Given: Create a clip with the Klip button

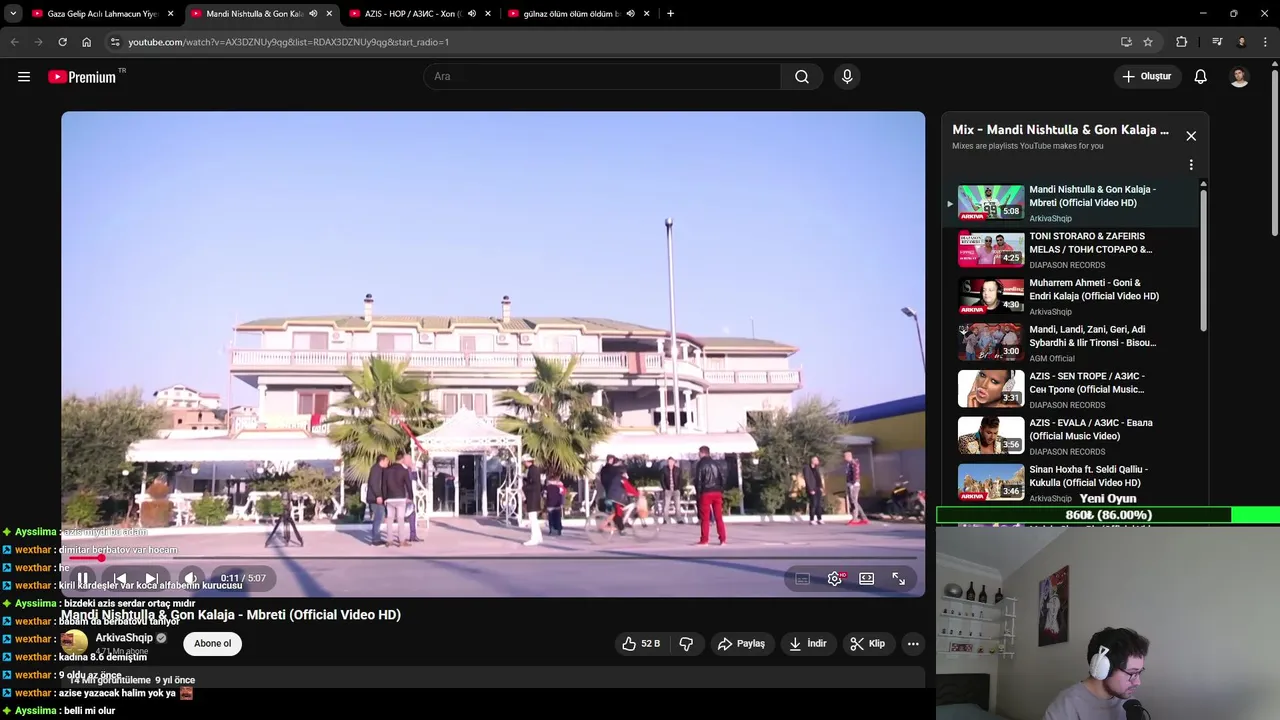Looking at the screenshot, I should click(x=867, y=644).
